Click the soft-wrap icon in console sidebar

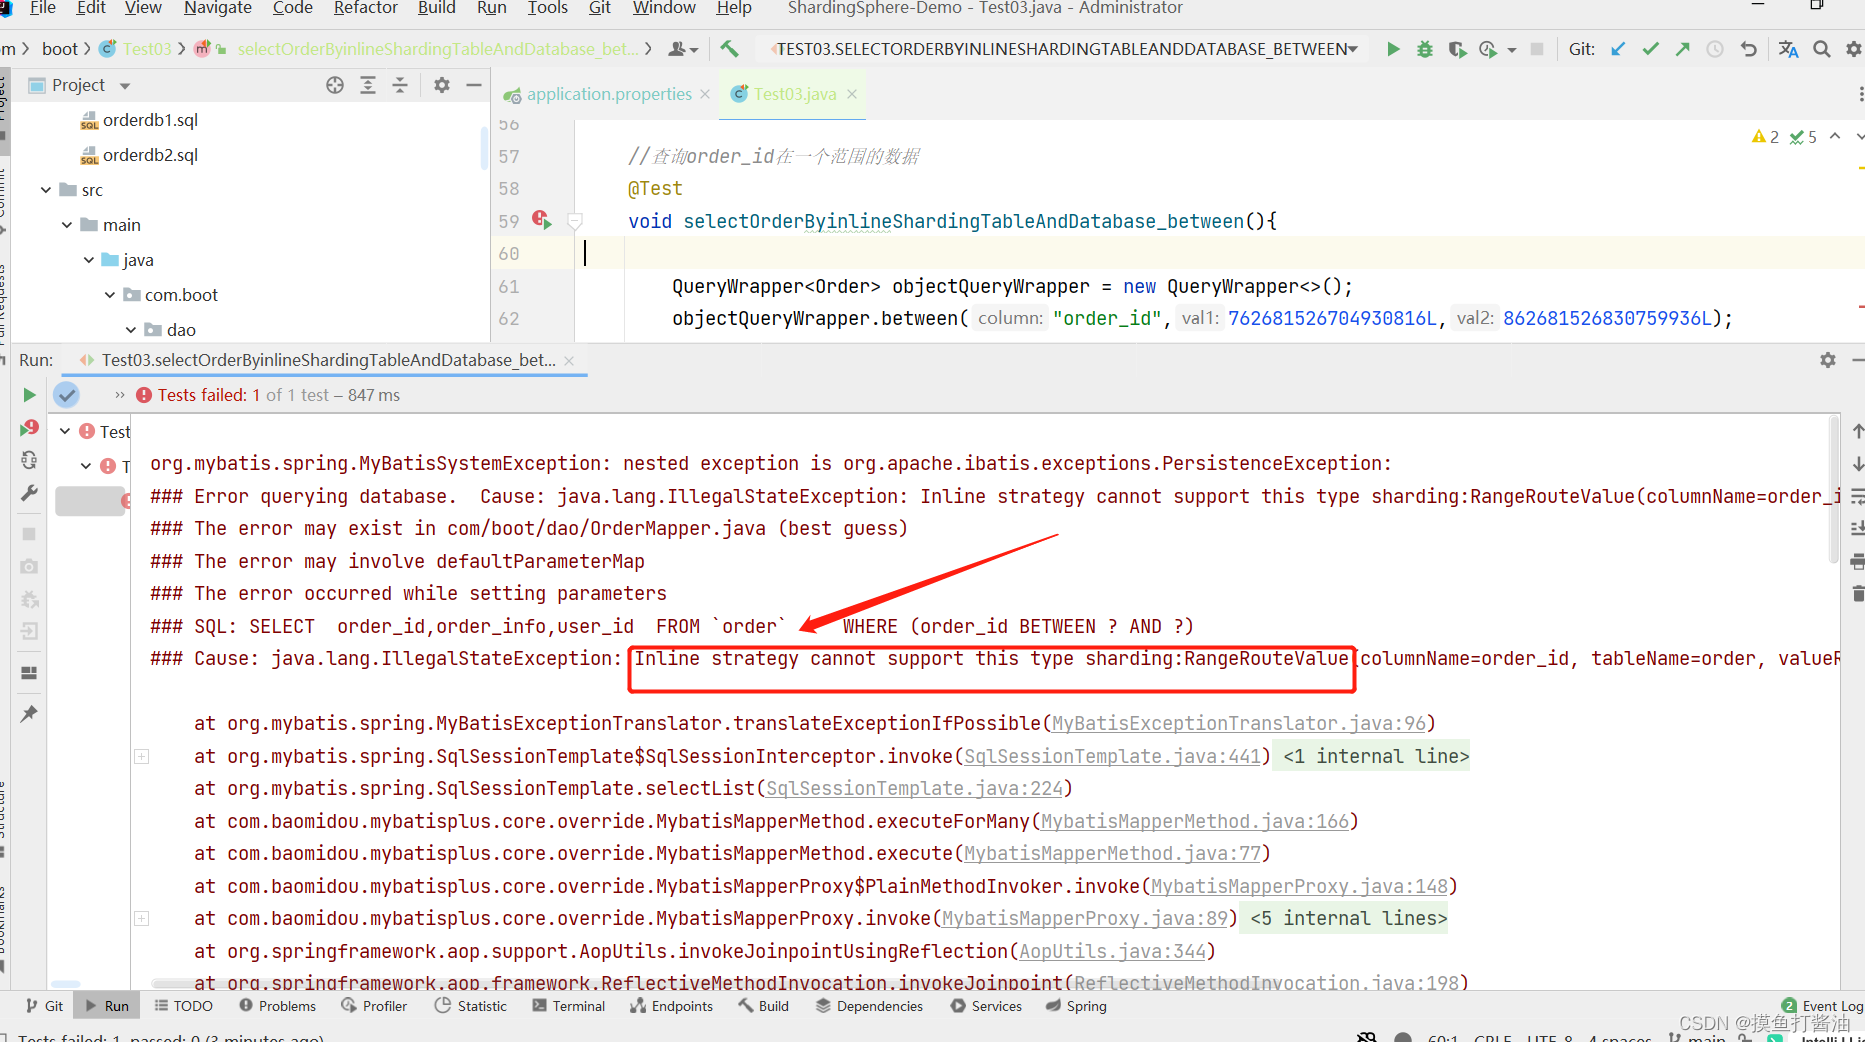(1857, 496)
